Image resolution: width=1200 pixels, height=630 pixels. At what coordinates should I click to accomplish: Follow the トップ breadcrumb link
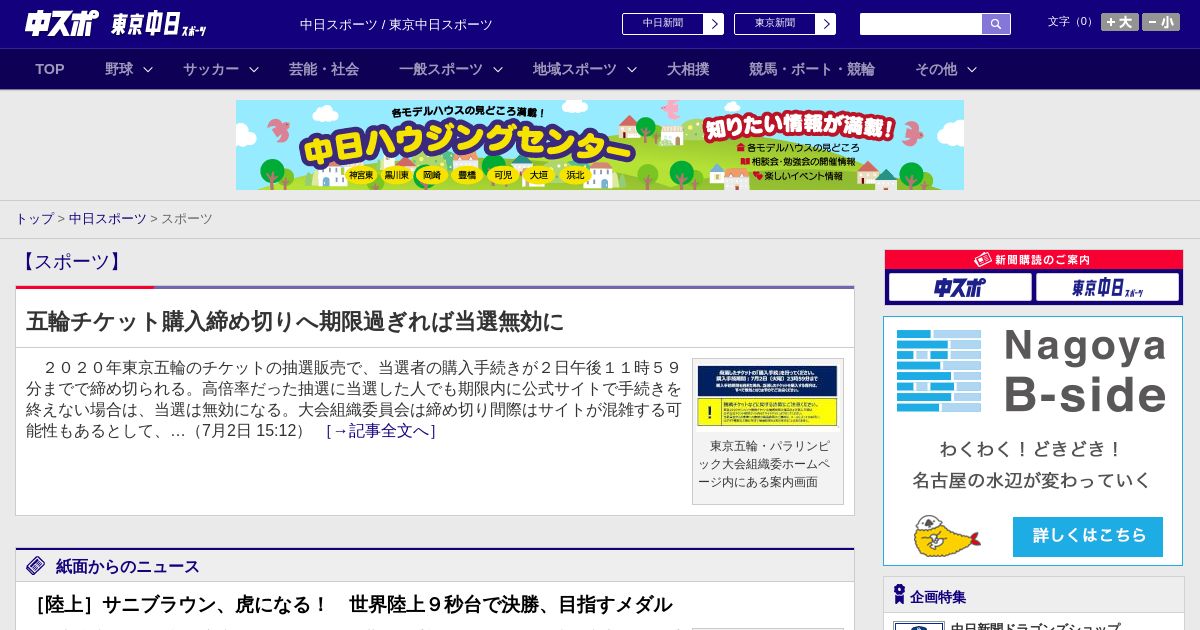click(34, 218)
